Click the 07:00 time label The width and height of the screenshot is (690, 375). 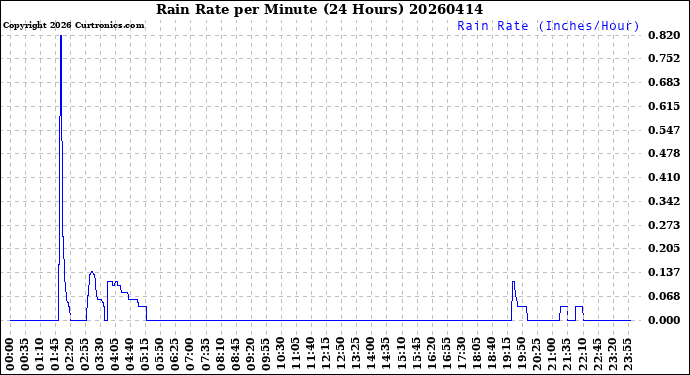point(191,355)
